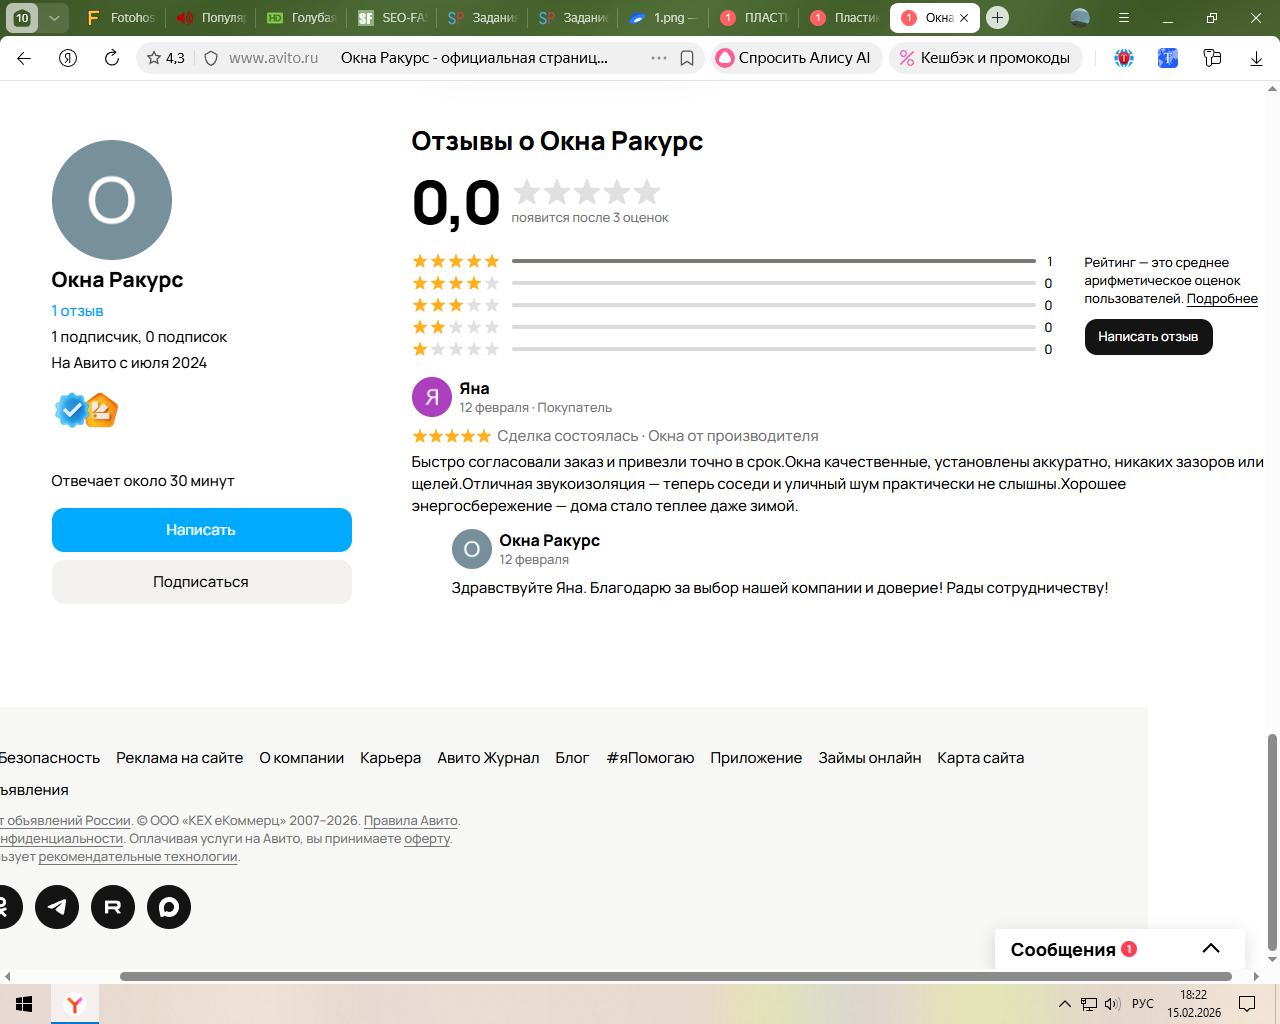The image size is (1280, 1024).
Task: Open the three-dots page actions menu
Action: [x=659, y=58]
